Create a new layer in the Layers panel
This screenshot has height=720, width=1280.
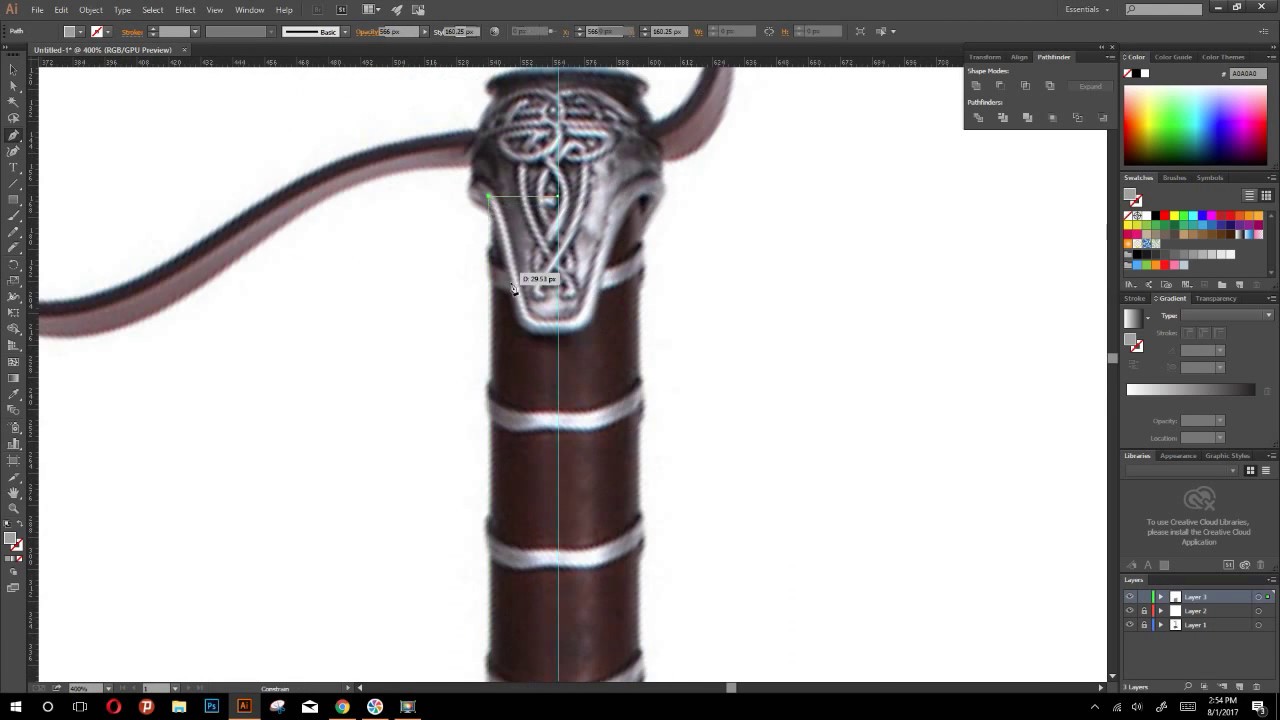(1240, 686)
